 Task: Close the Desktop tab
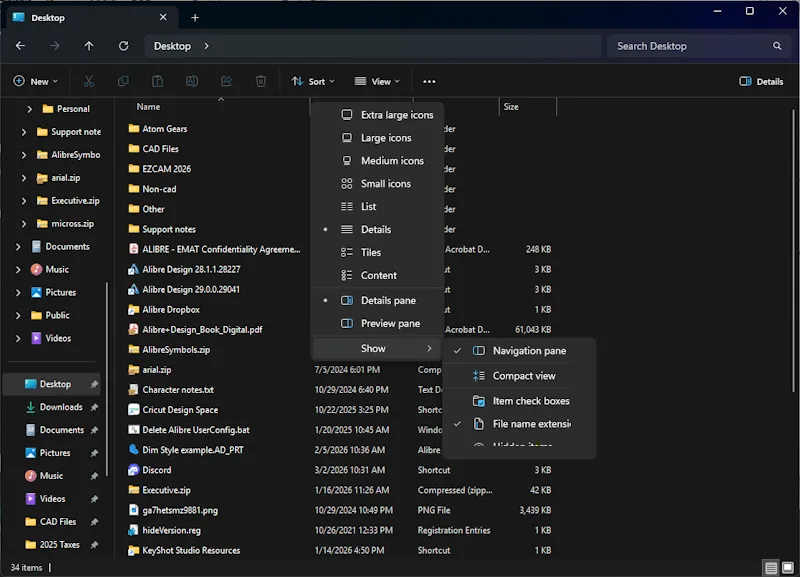click(163, 17)
